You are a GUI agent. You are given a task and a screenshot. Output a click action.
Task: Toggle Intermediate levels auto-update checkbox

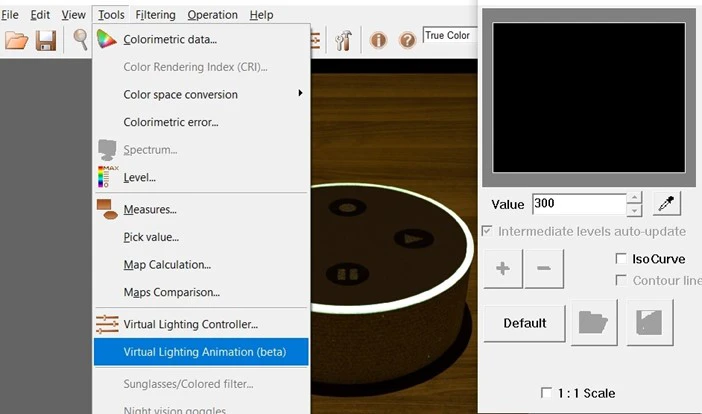(x=487, y=231)
